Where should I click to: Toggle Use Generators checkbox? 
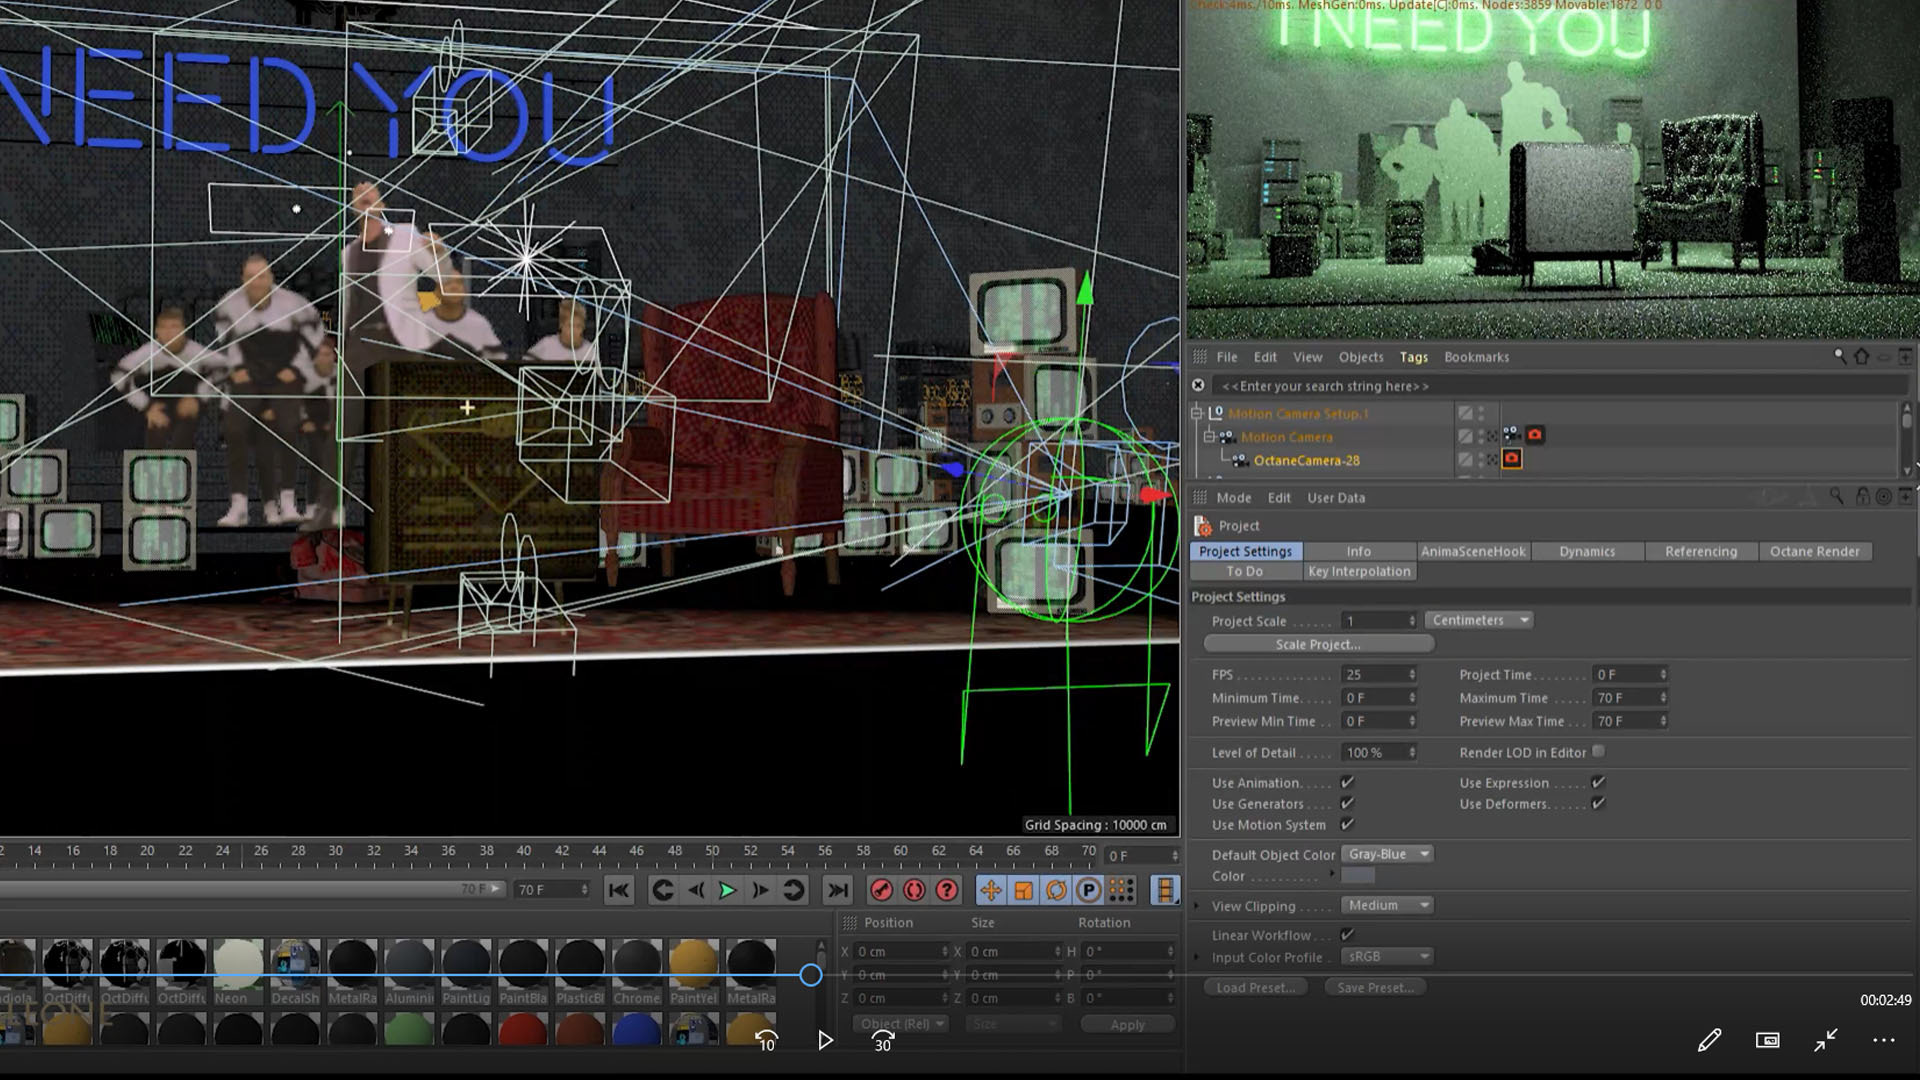click(1347, 803)
